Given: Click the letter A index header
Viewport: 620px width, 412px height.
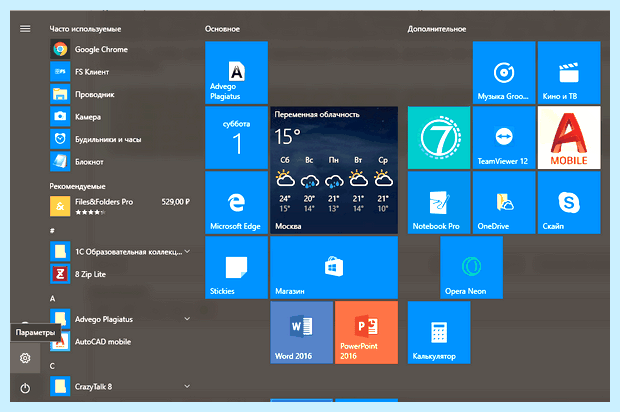Looking at the screenshot, I should (x=52, y=299).
